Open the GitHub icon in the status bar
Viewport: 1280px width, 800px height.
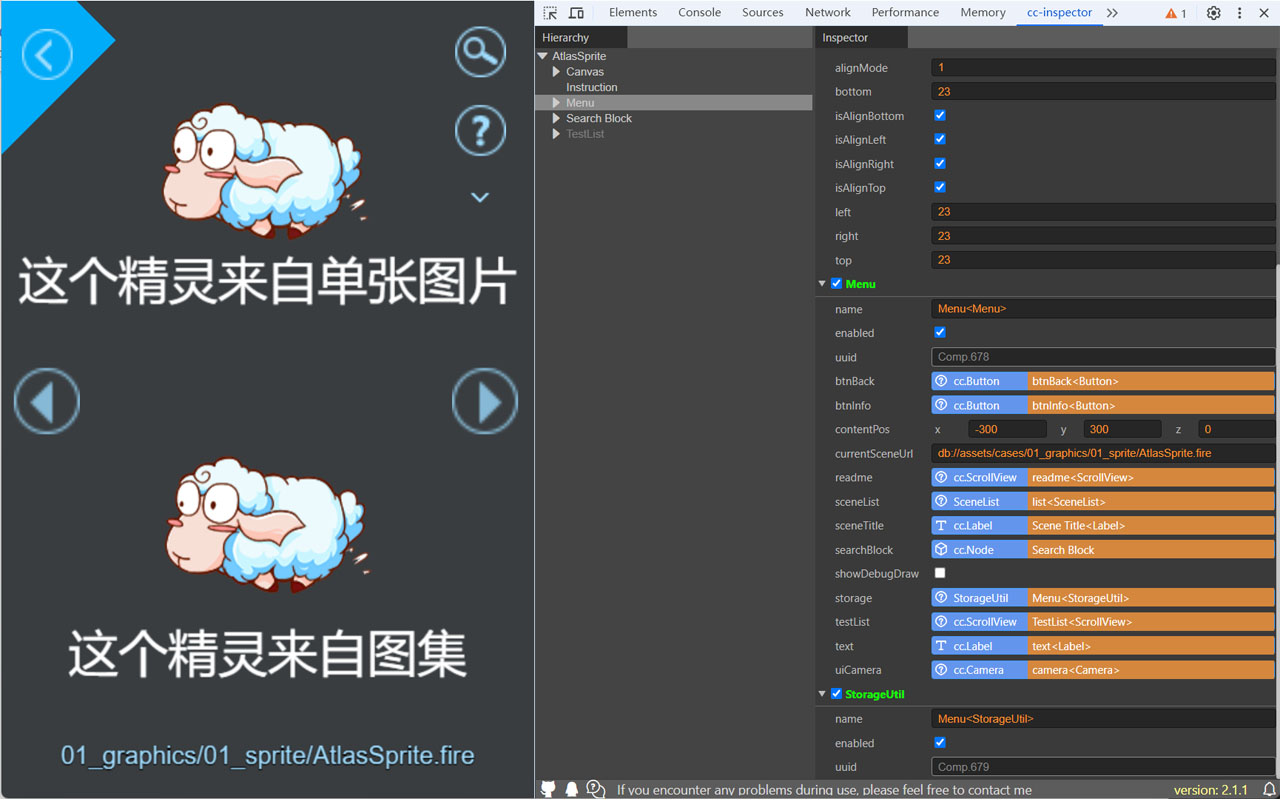548,788
